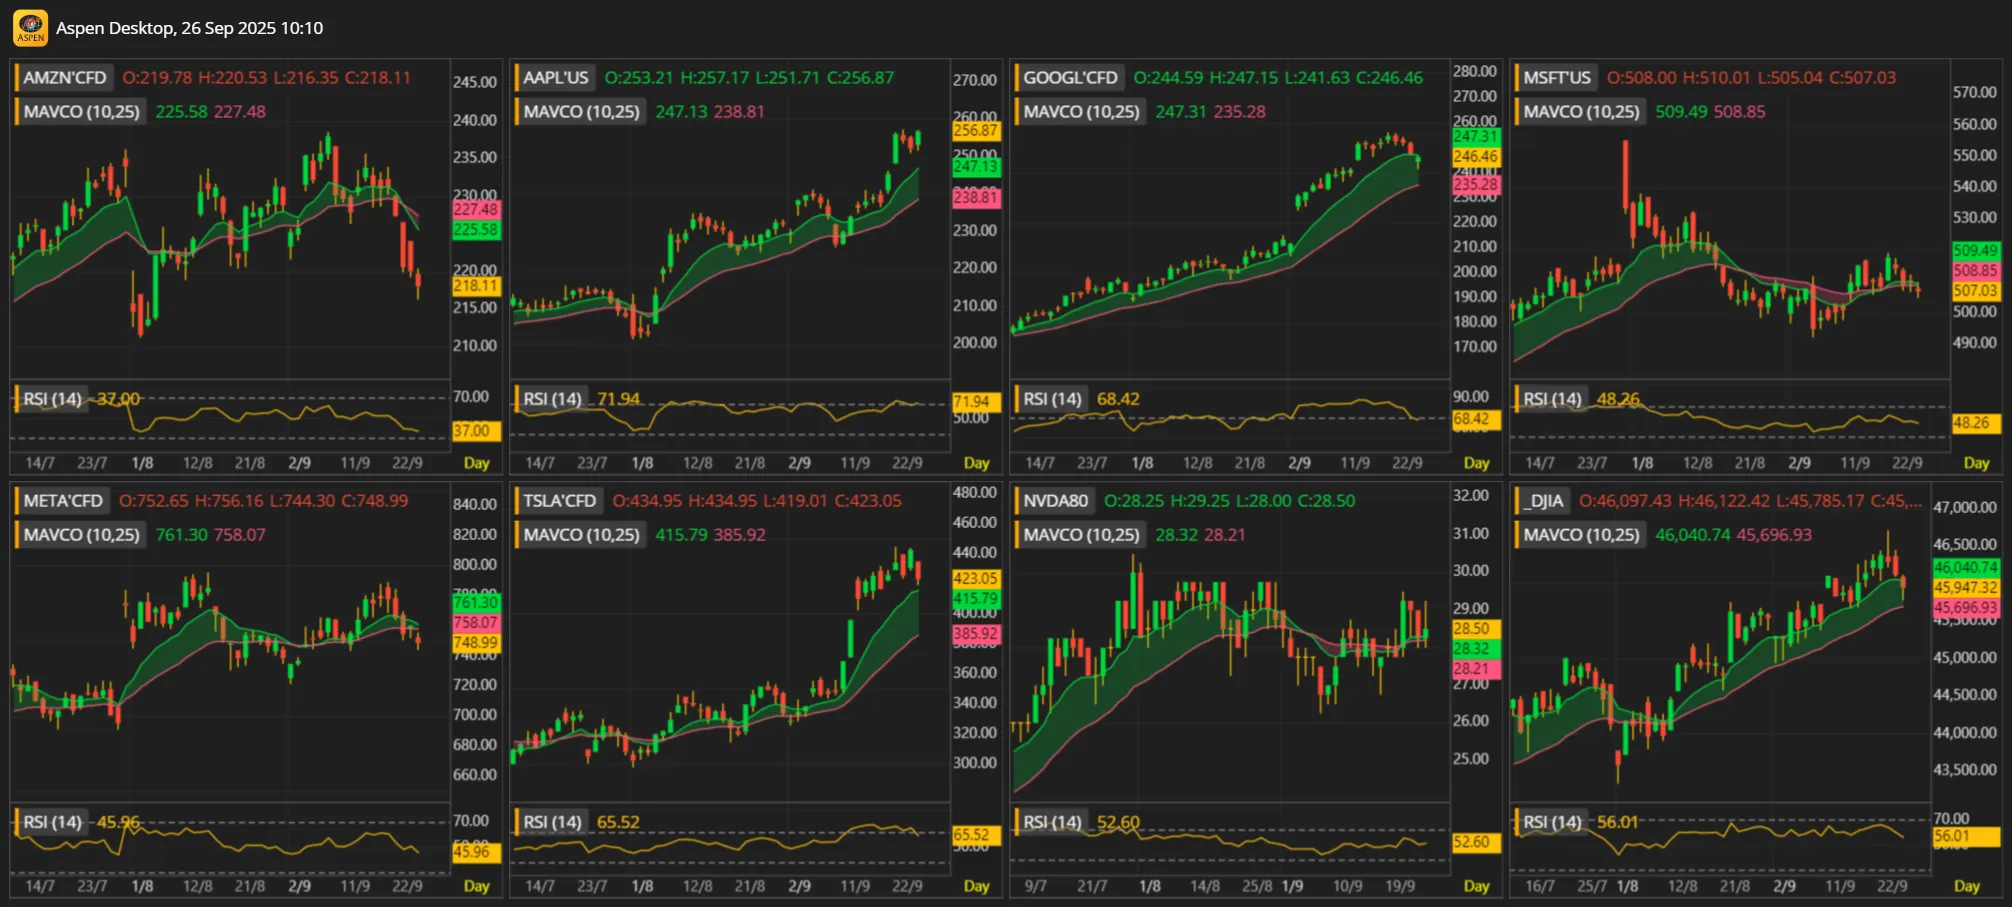Click the TSLA'CFD symbol label
This screenshot has width=2012, height=907.
pyautogui.click(x=559, y=501)
